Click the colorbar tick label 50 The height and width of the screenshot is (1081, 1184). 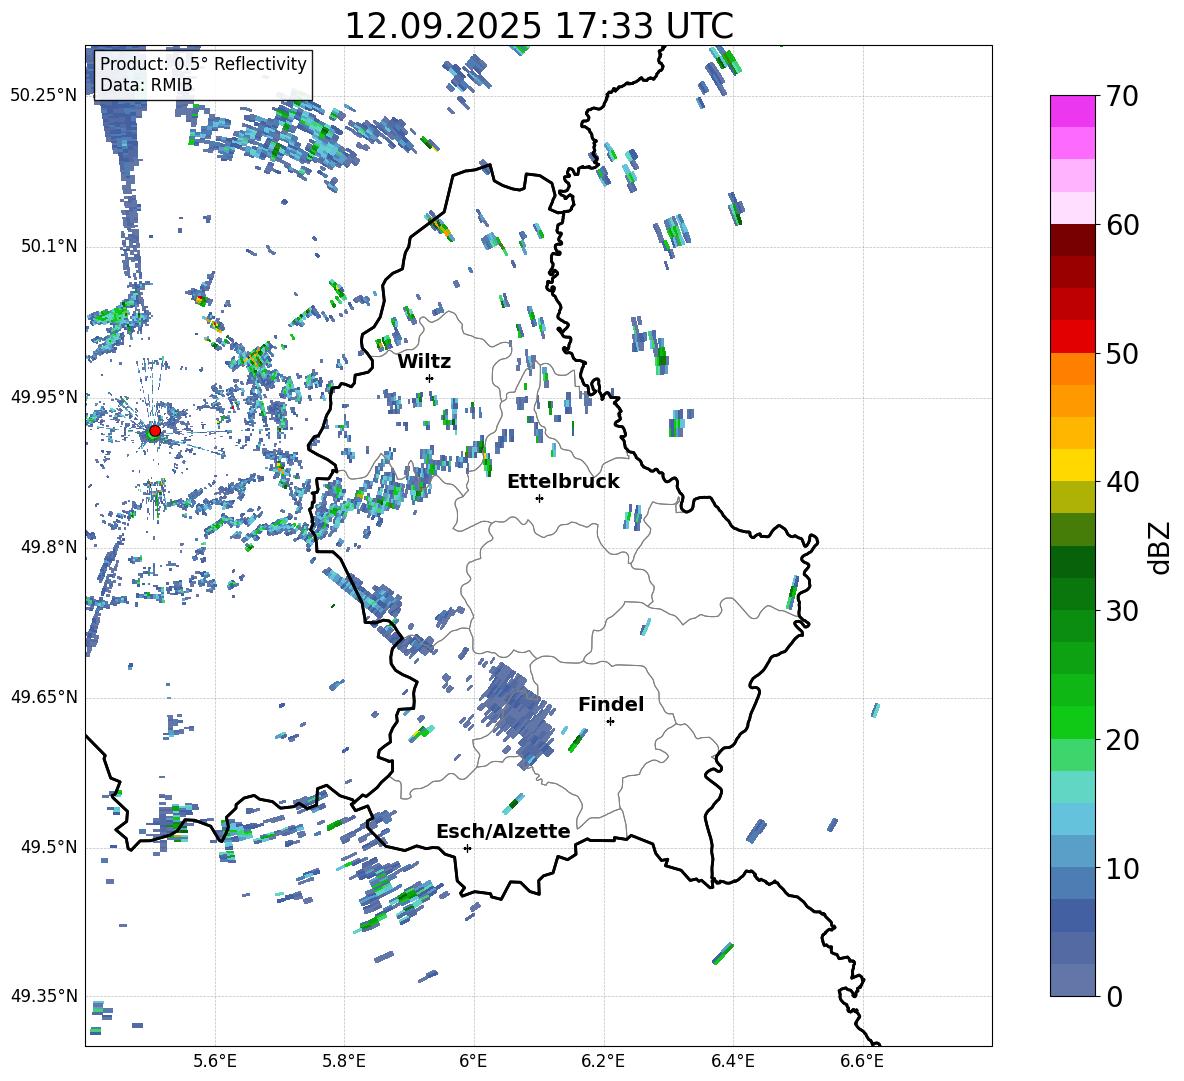(1122, 353)
